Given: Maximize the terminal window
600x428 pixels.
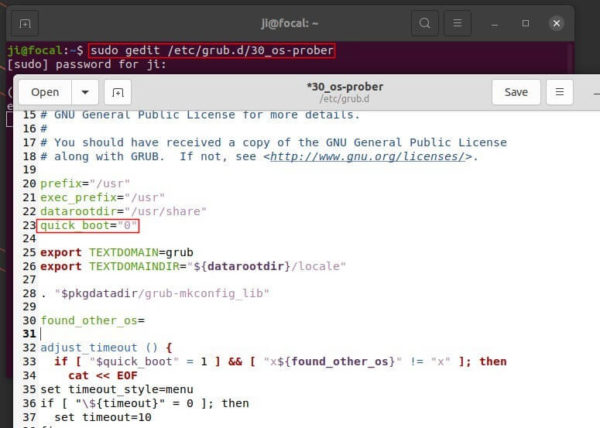Looking at the screenshot, I should pyautogui.click(x=525, y=23).
